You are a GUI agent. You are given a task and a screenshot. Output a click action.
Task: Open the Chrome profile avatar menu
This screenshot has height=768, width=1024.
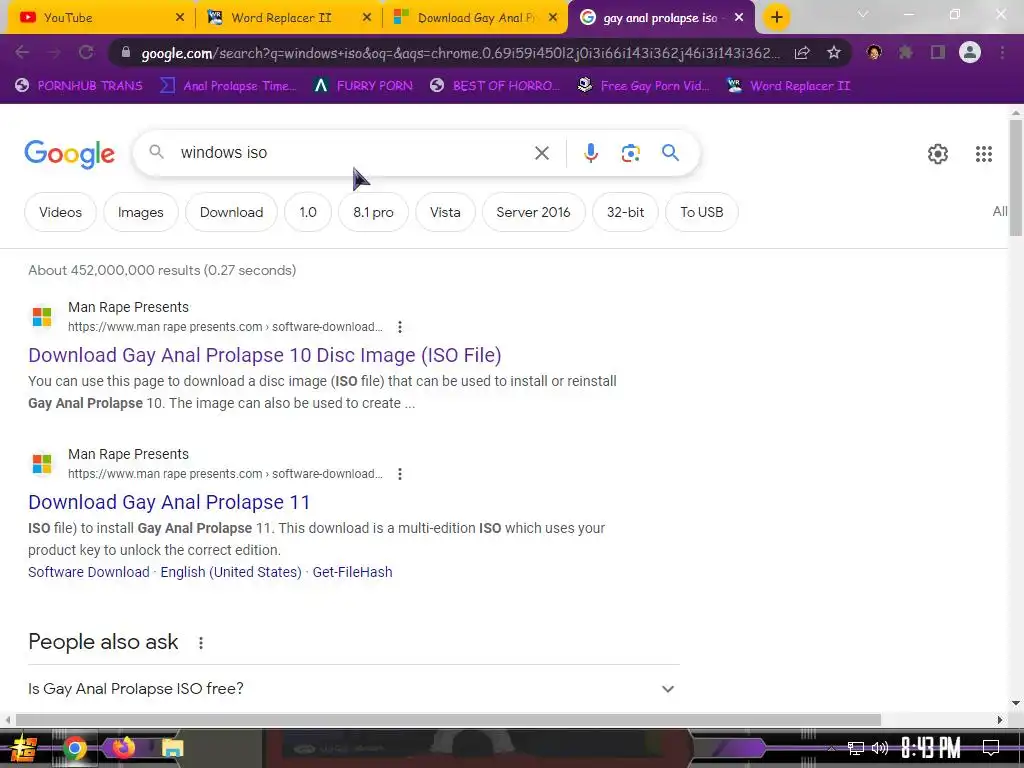(x=970, y=52)
